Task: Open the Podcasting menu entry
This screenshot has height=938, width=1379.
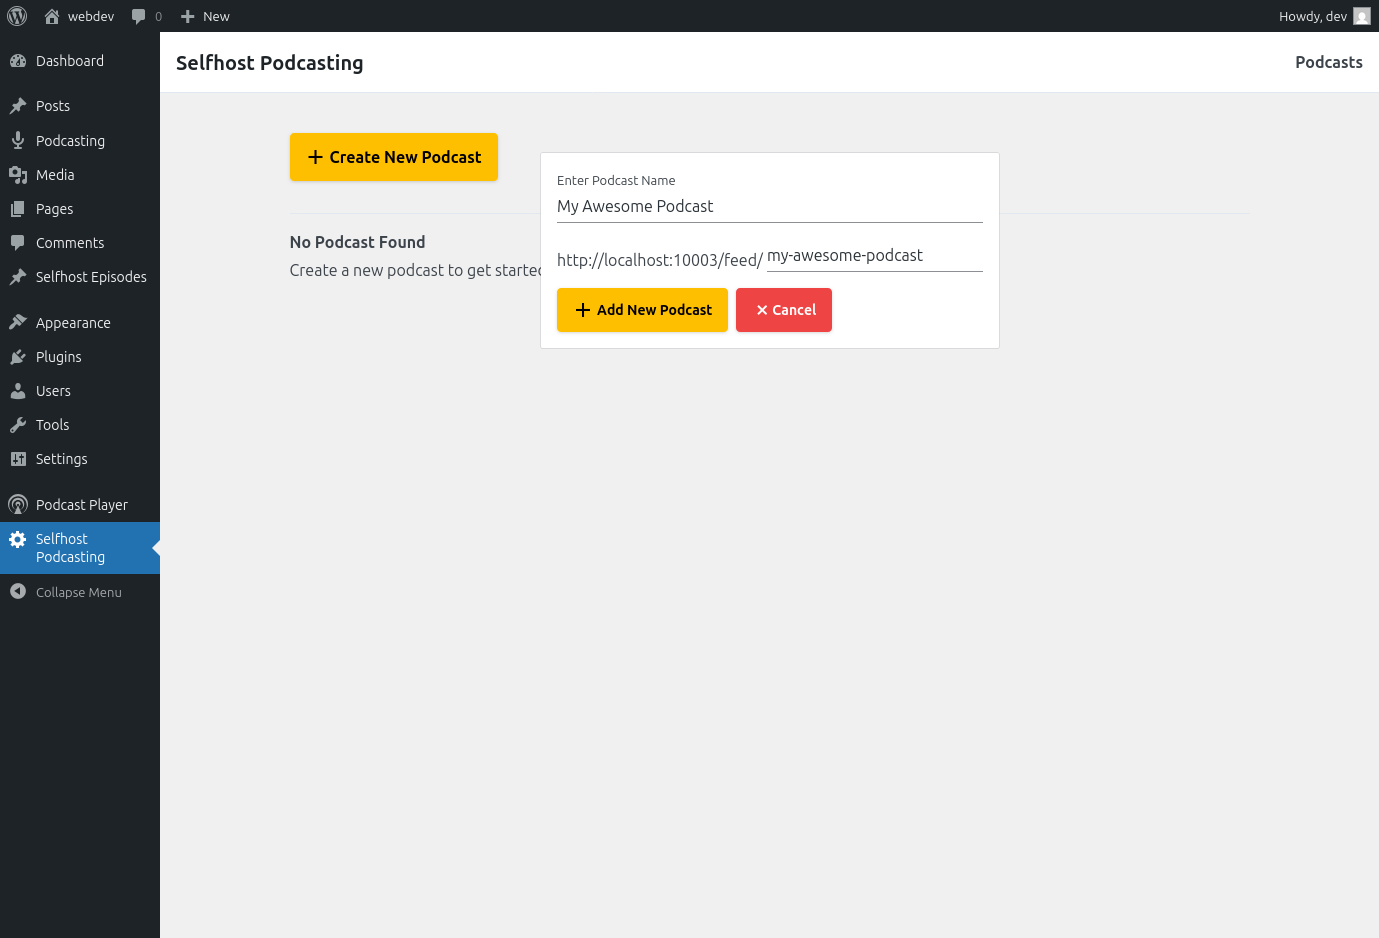Action: (70, 141)
